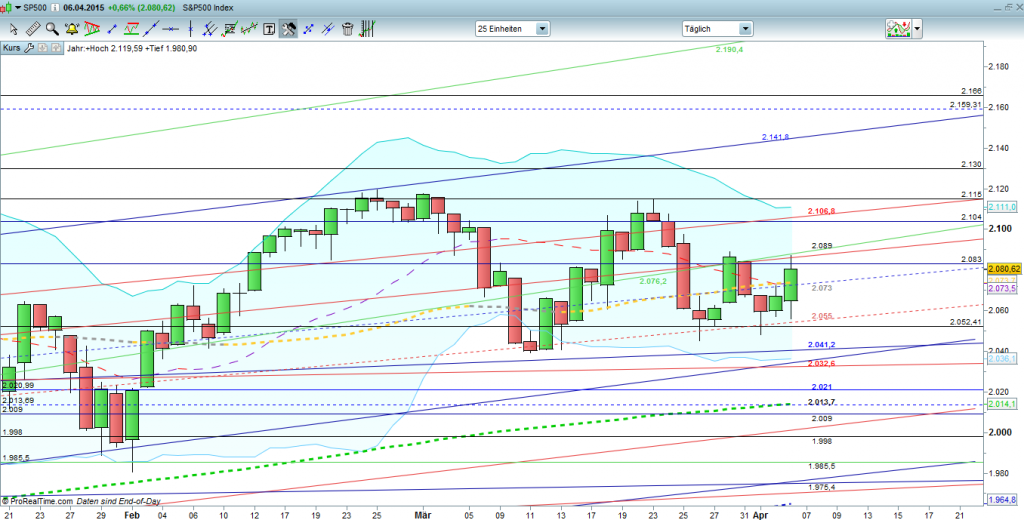This screenshot has width=1024, height=520.
Task: Click the 2.190,4 green trendline label
Action: [729, 50]
